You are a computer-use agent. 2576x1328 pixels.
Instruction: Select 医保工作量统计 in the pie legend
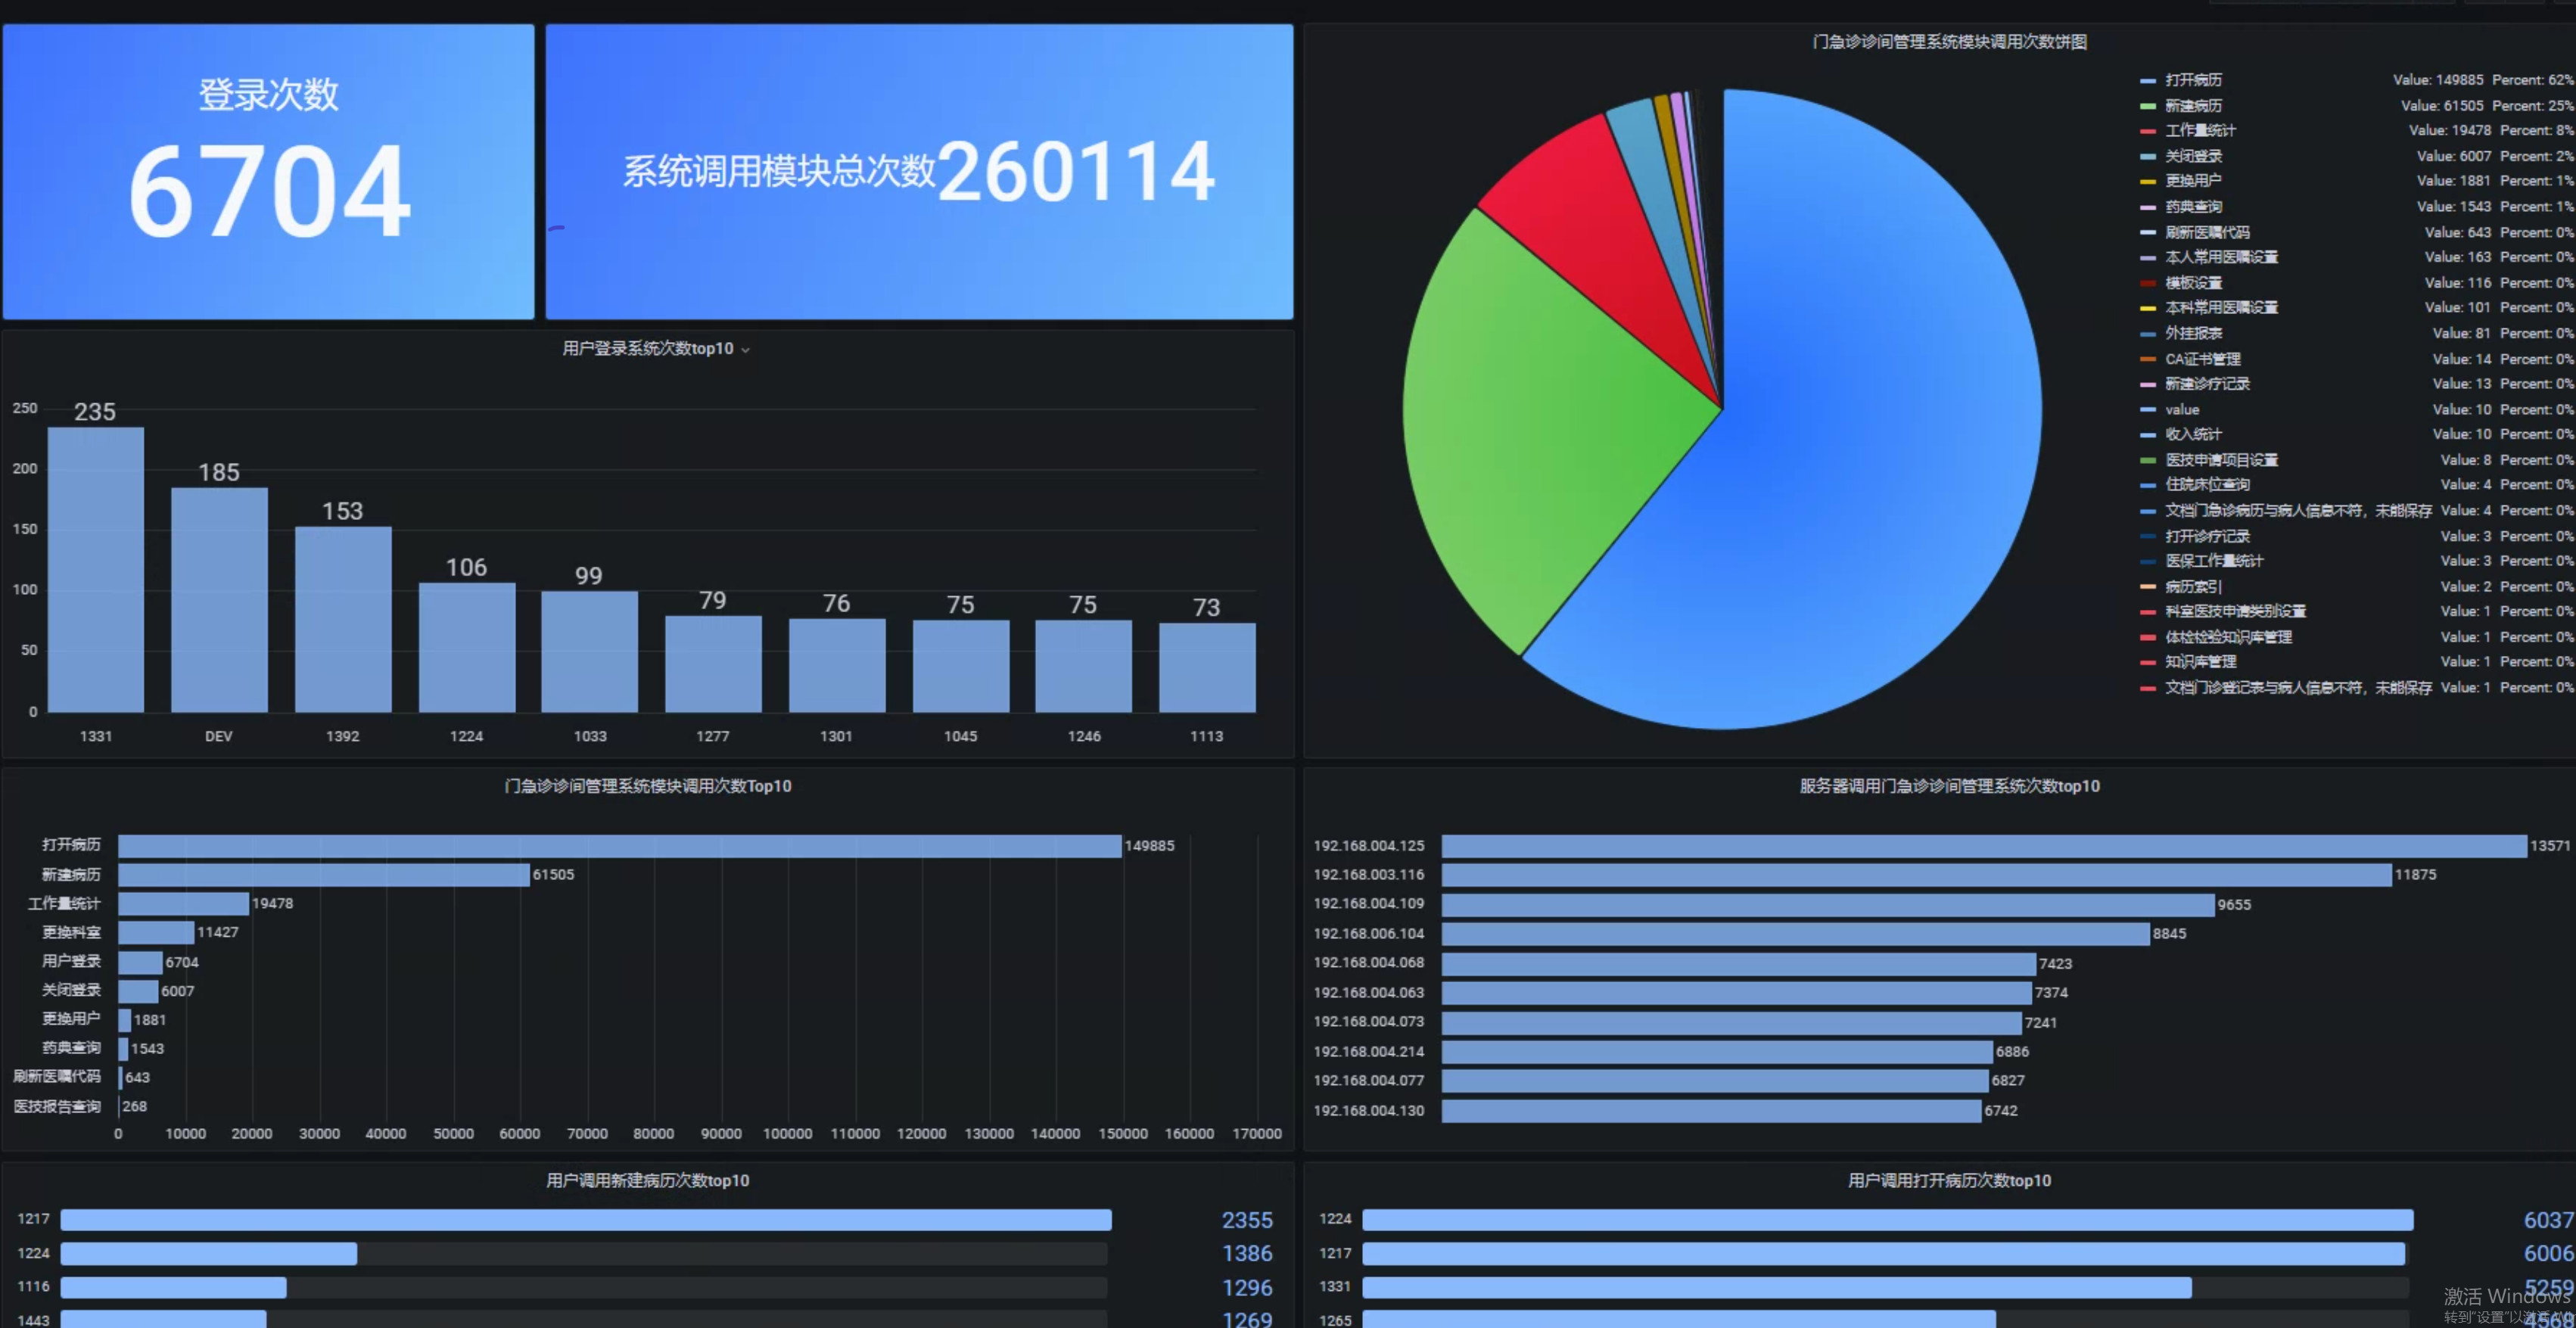coord(2214,561)
